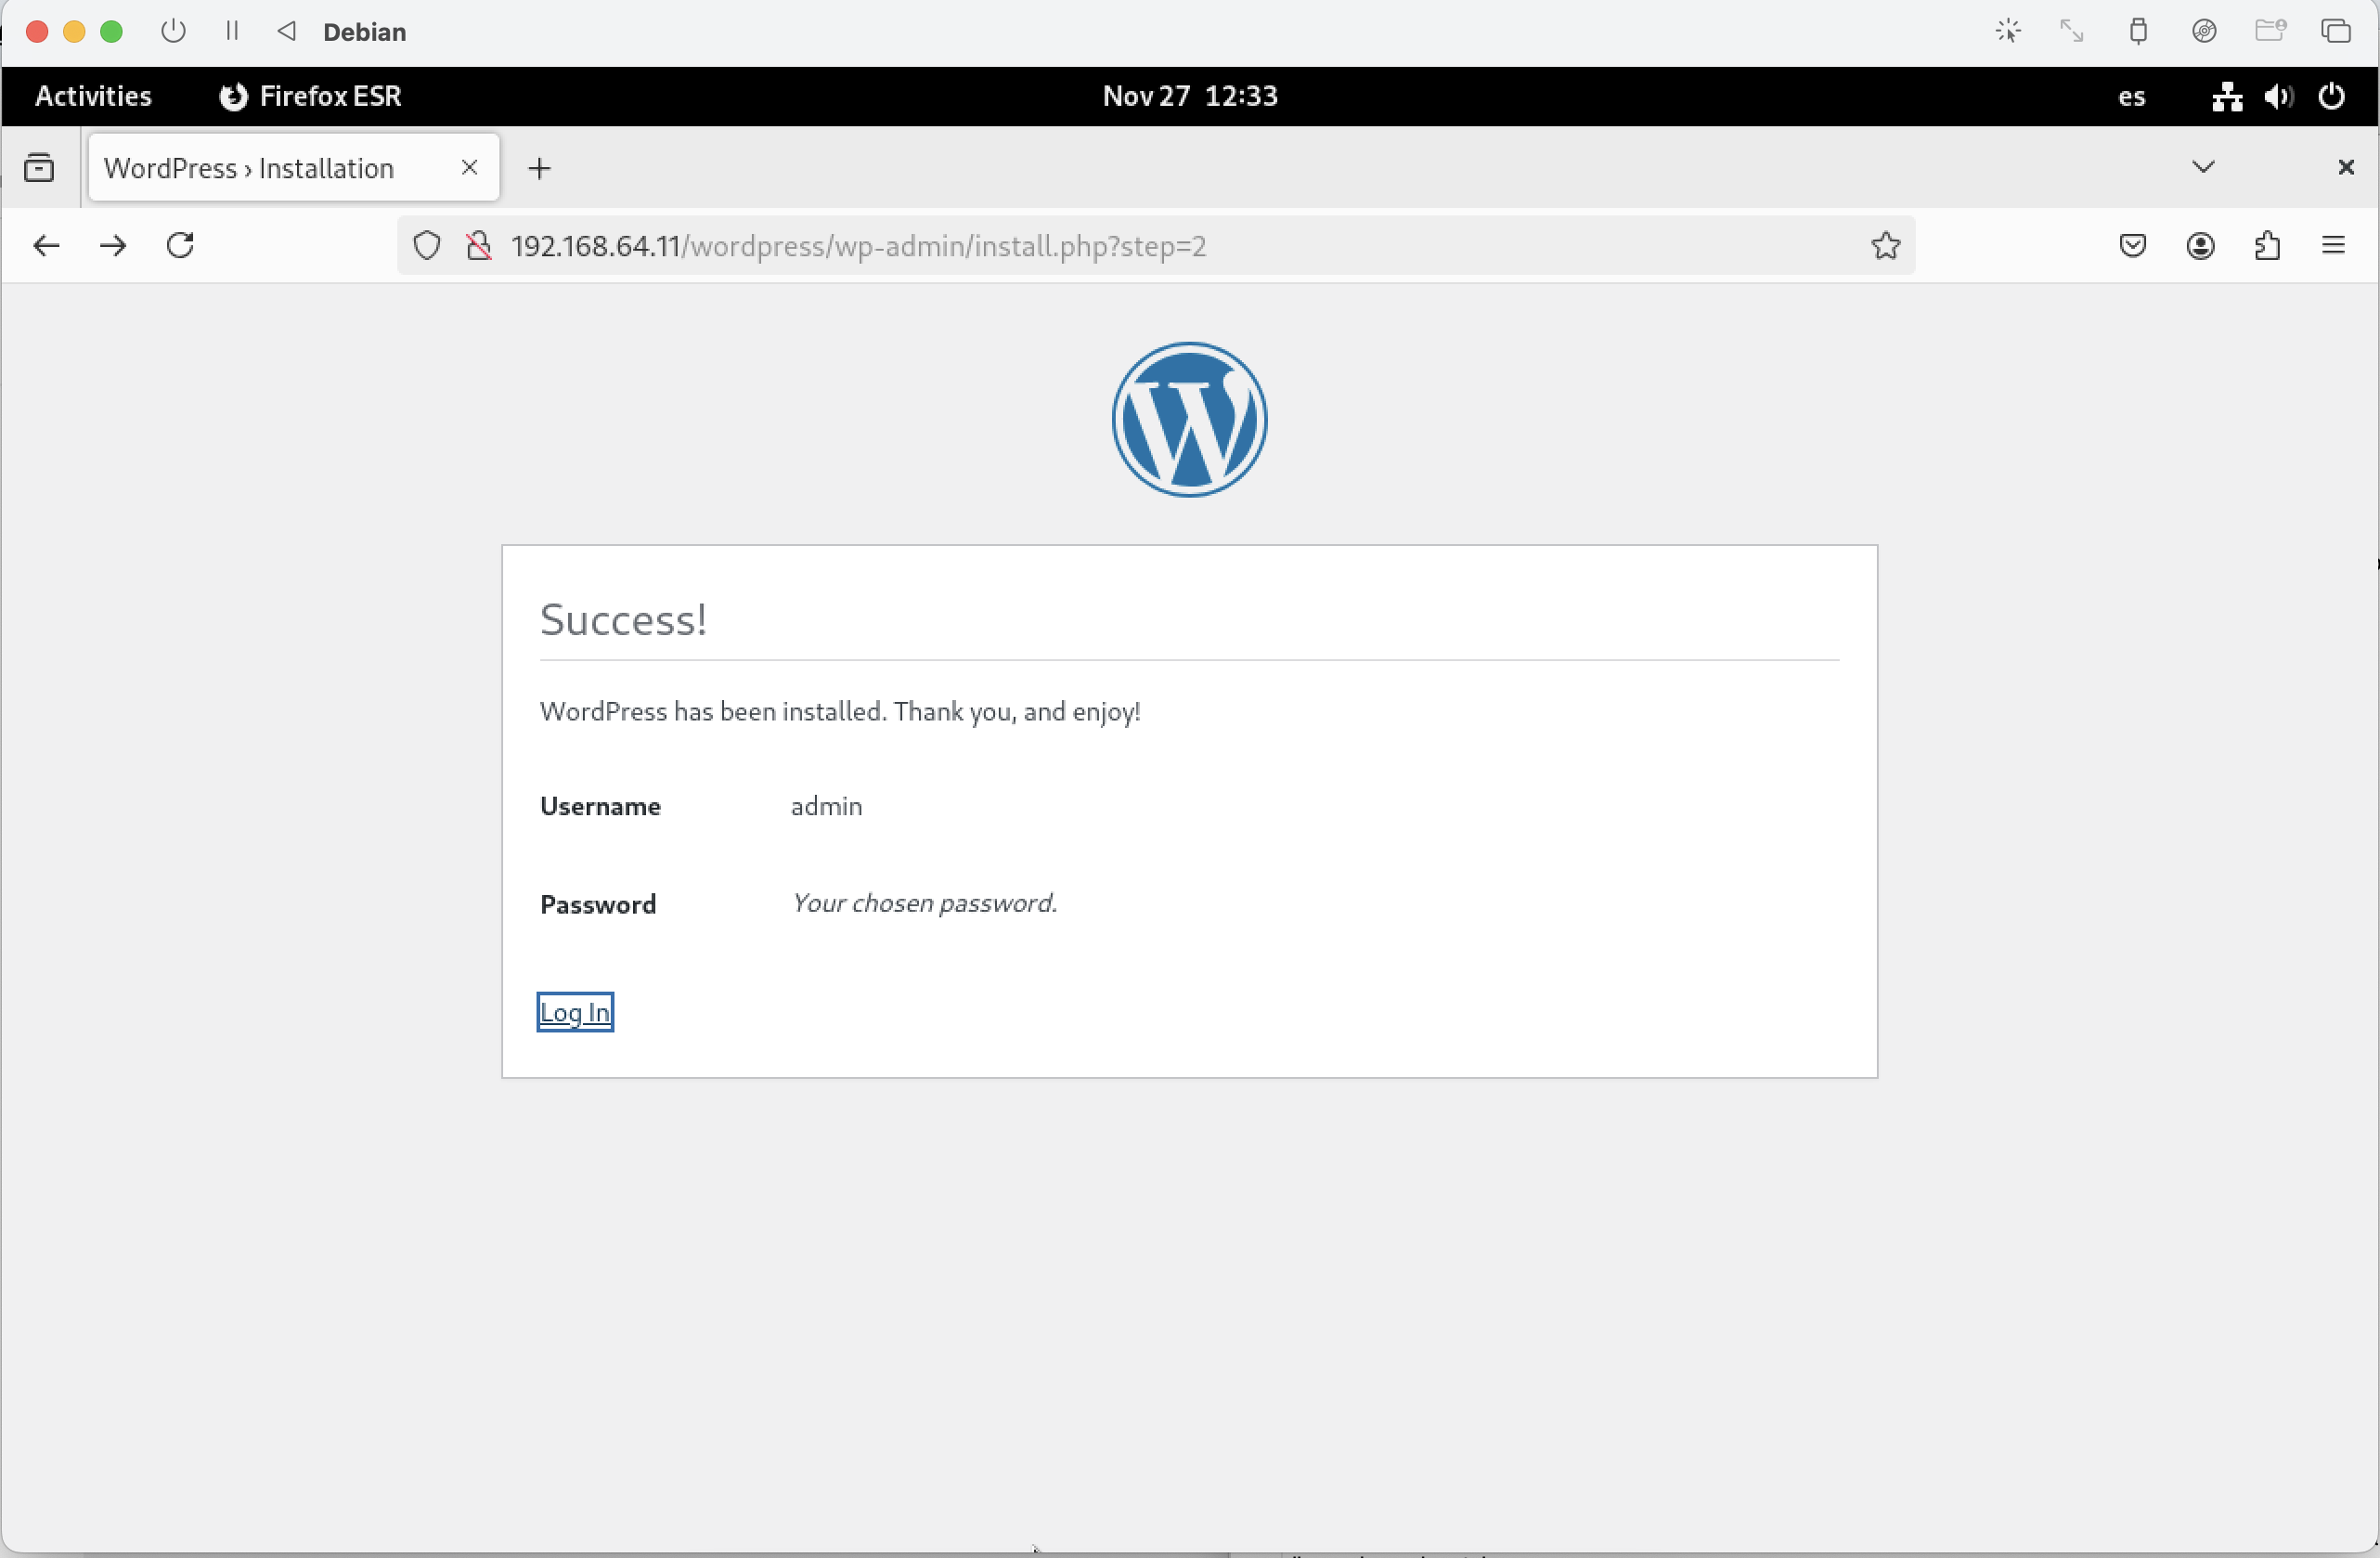Image resolution: width=2380 pixels, height=1558 pixels.
Task: Reload the current page
Action: click(x=180, y=246)
